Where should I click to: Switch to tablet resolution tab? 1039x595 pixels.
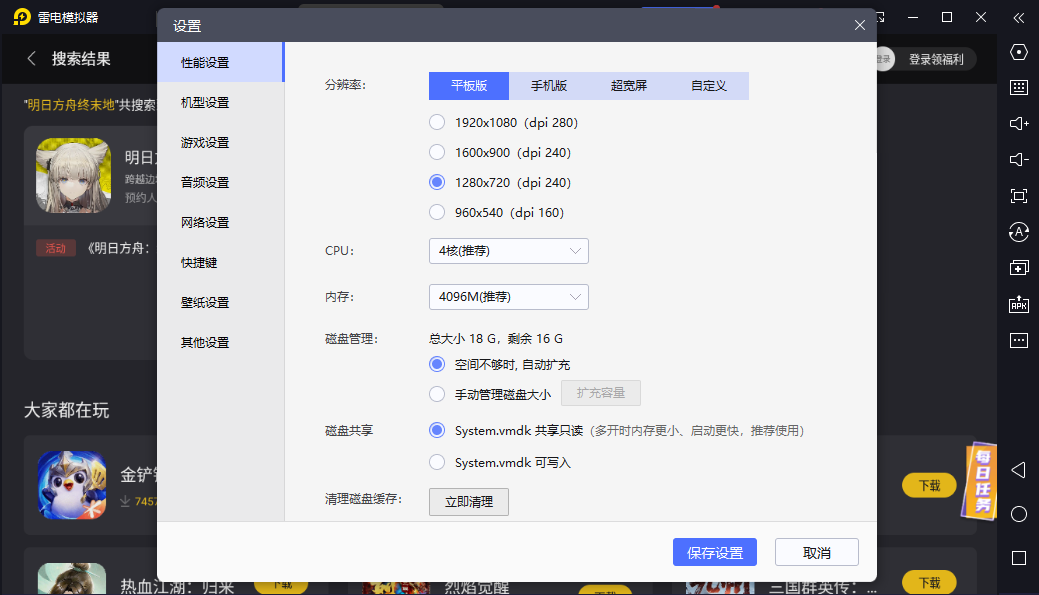[x=469, y=85]
